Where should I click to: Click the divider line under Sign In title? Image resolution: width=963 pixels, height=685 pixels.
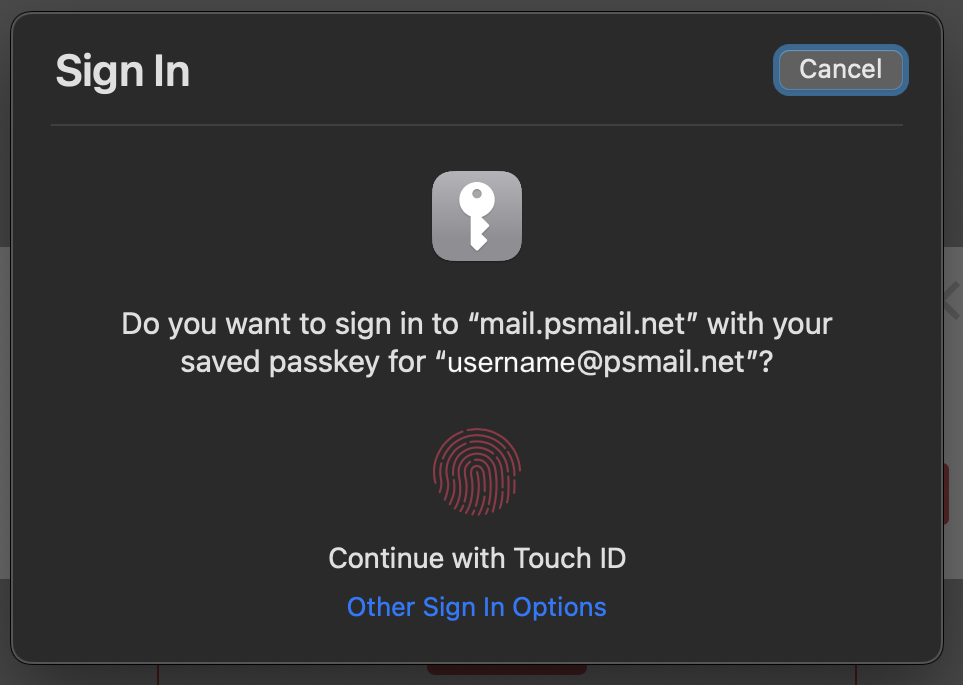click(x=477, y=125)
